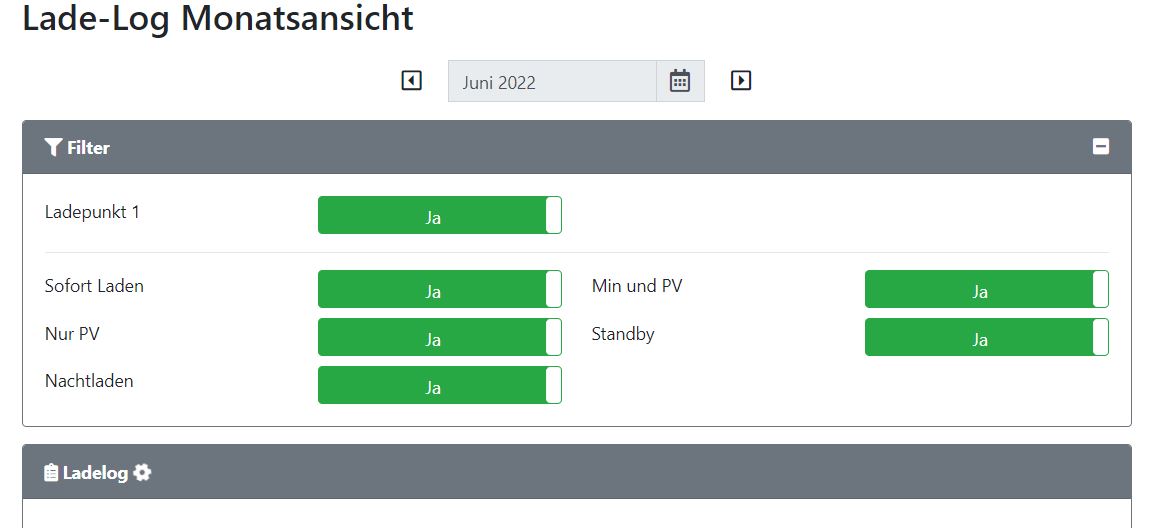Click the Ladelog panel header
The height and width of the screenshot is (528, 1164).
(x=95, y=472)
